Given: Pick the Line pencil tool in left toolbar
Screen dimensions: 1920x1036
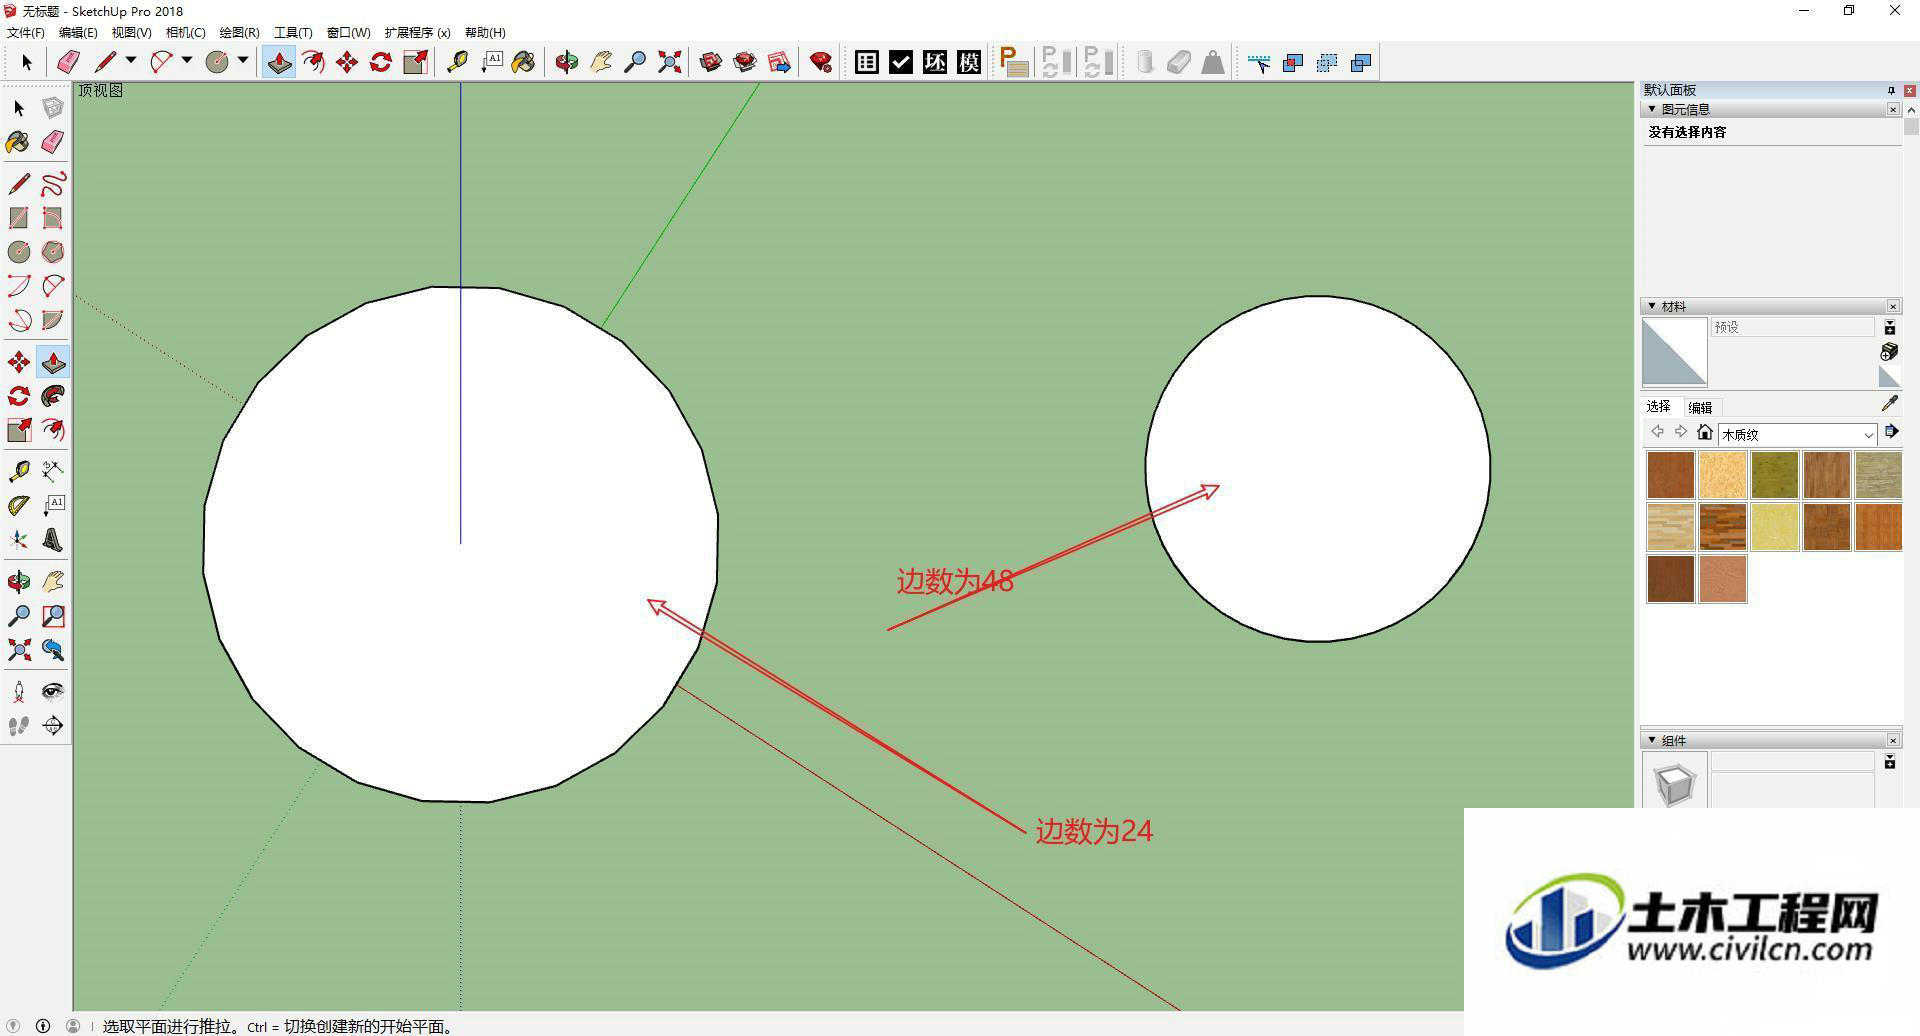Looking at the screenshot, I should click(18, 184).
